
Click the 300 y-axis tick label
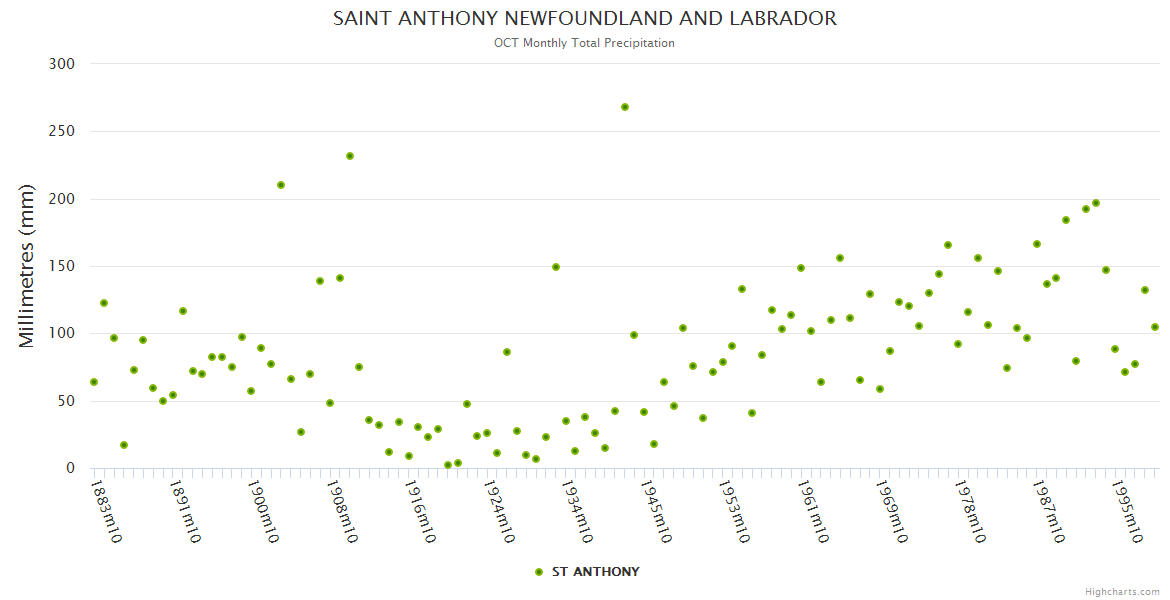(62, 64)
